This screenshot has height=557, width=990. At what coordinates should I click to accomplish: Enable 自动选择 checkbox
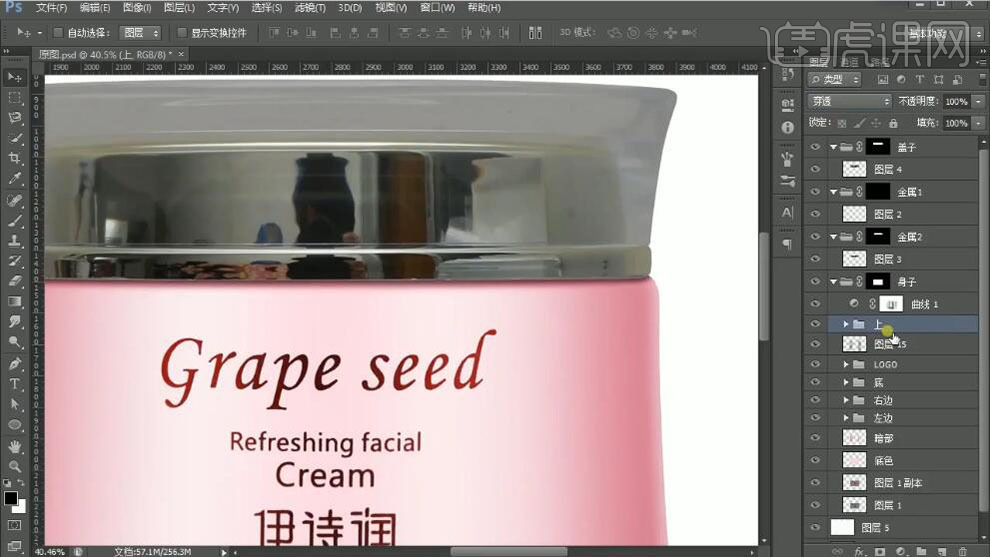click(57, 32)
